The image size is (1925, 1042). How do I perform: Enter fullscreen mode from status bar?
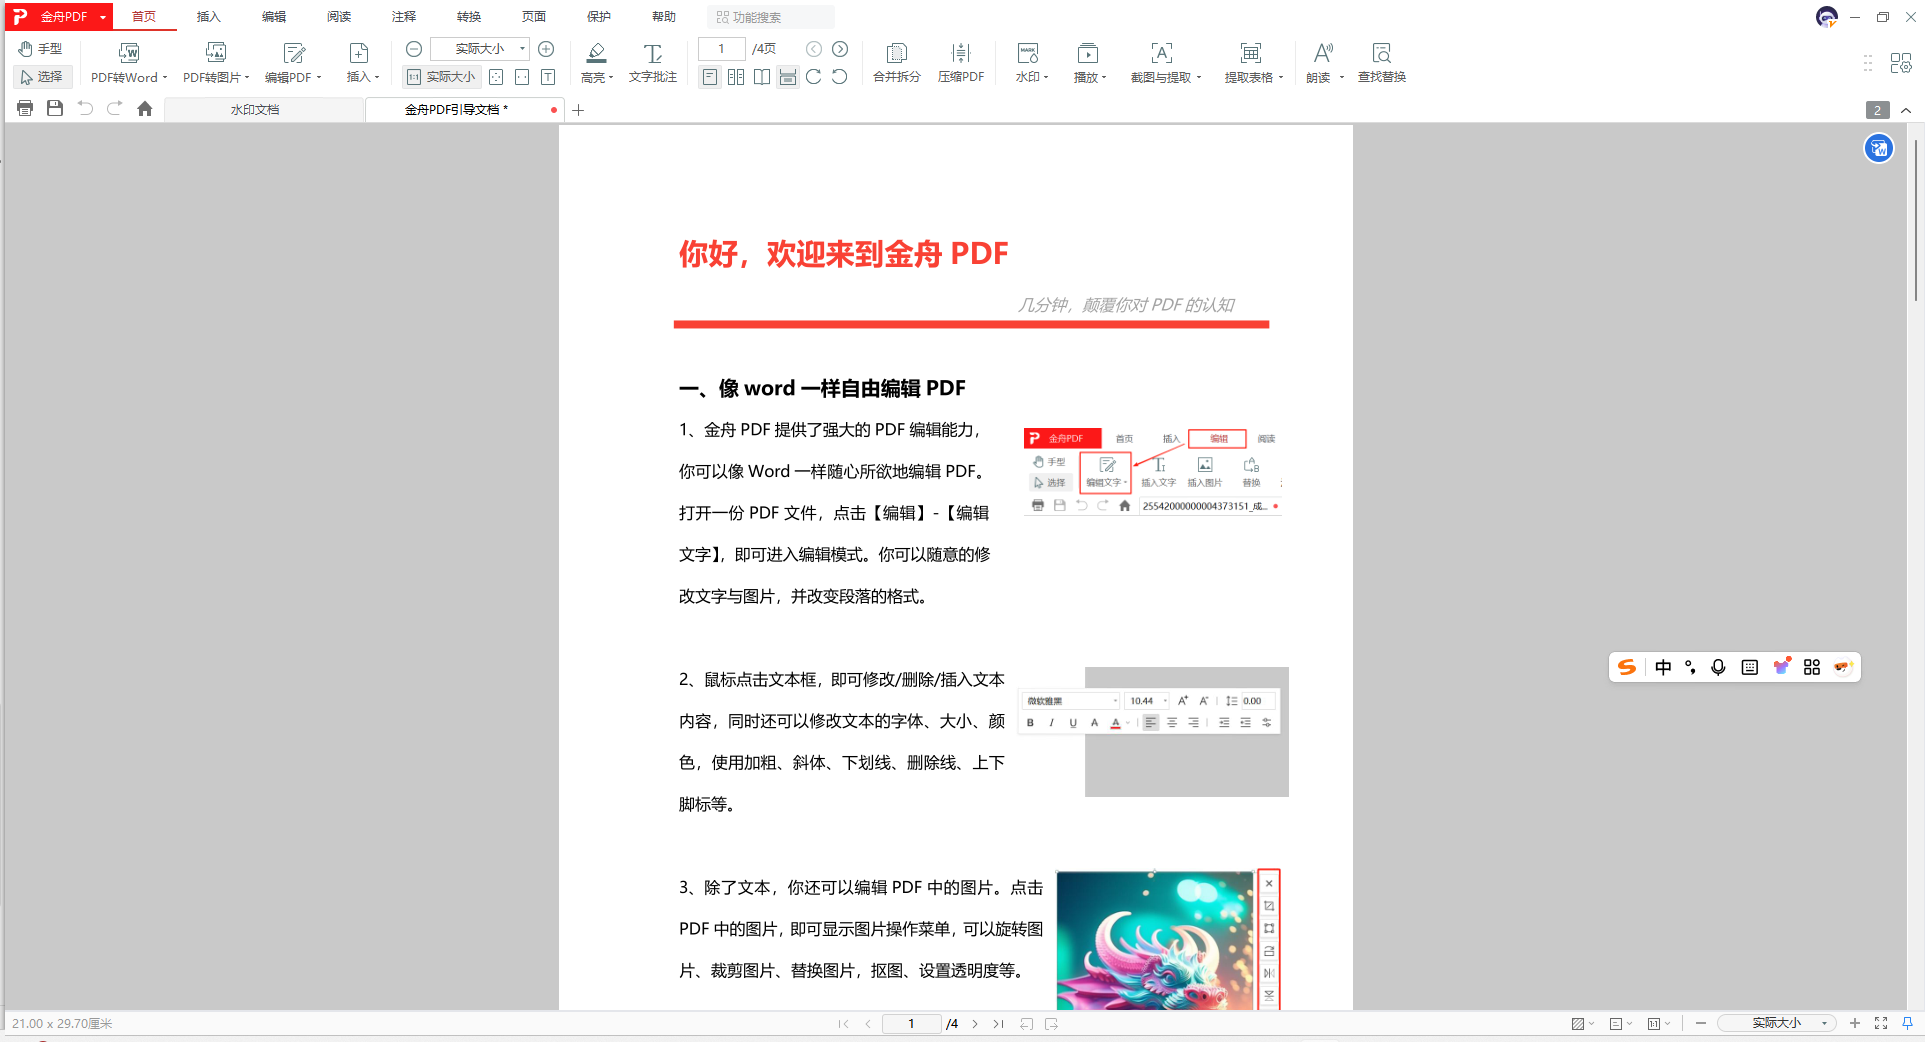click(1881, 1023)
